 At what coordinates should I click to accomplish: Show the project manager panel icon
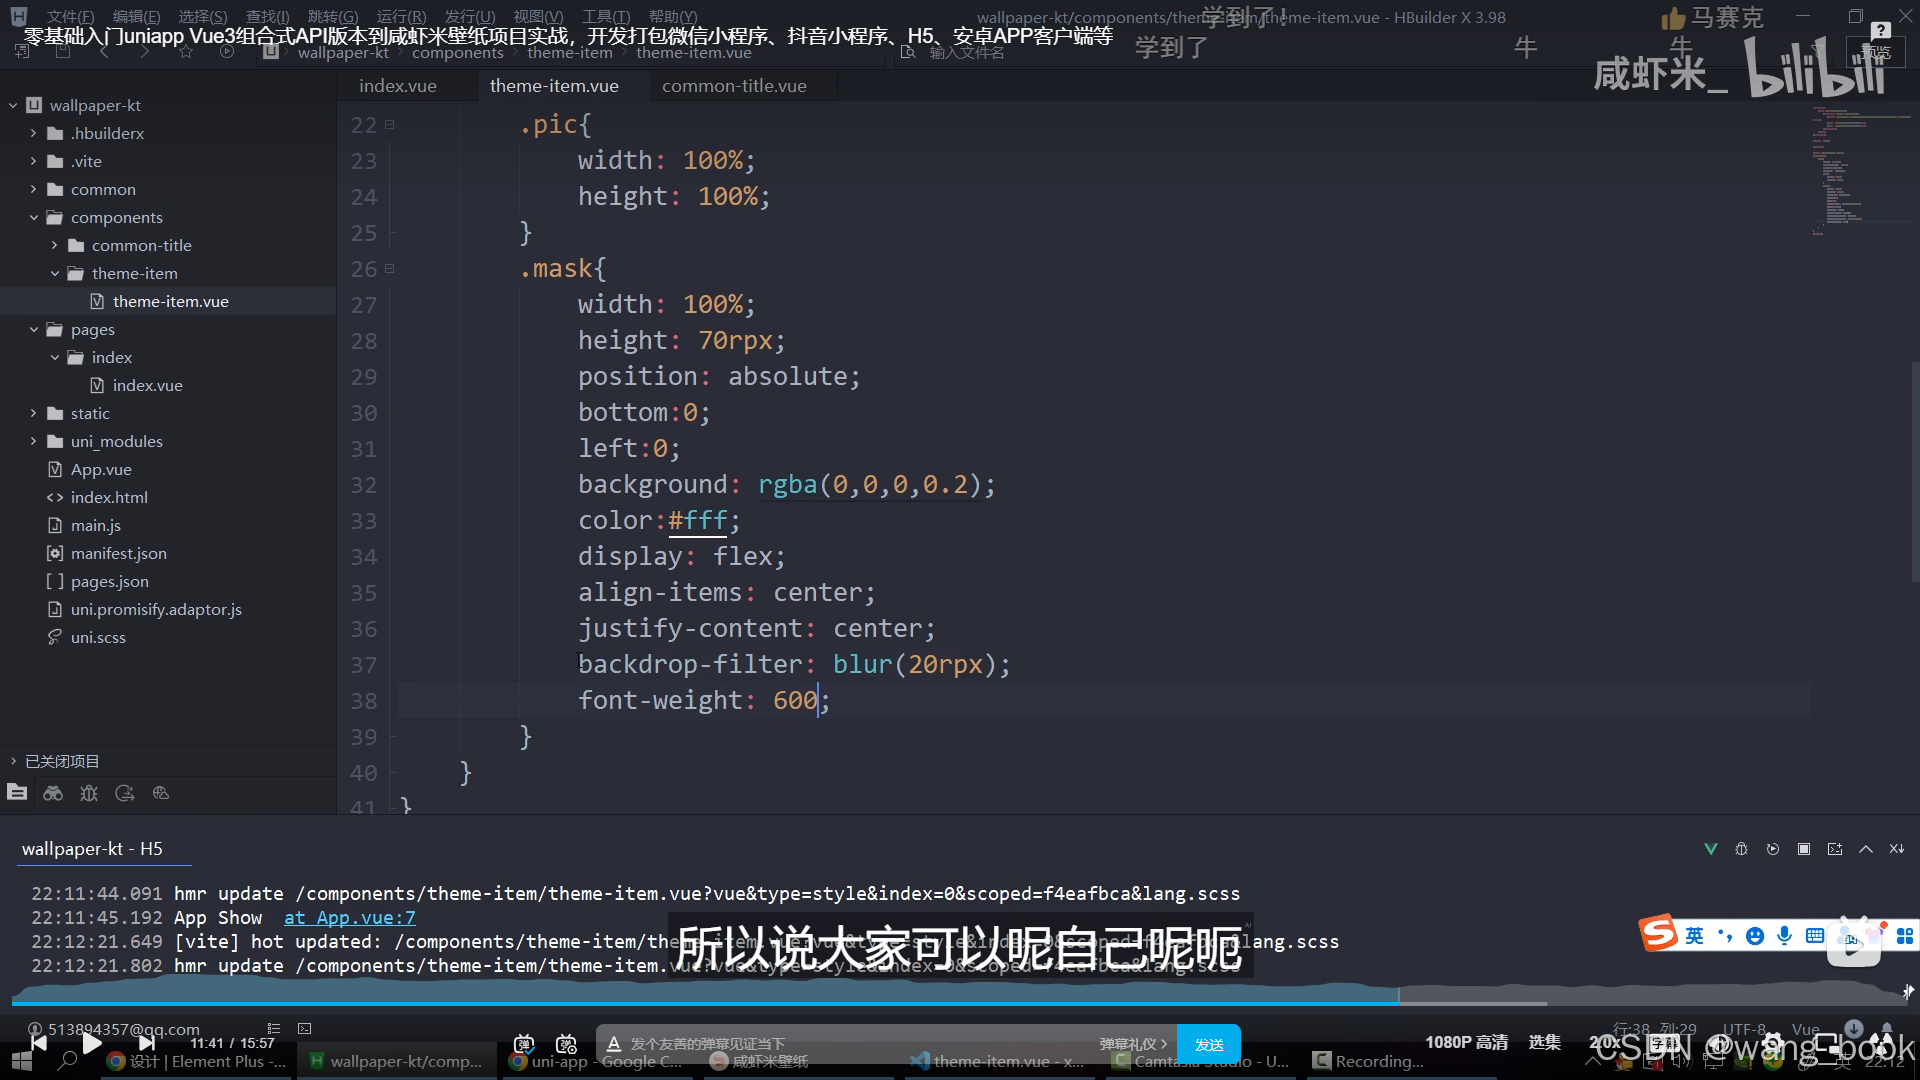click(x=17, y=793)
